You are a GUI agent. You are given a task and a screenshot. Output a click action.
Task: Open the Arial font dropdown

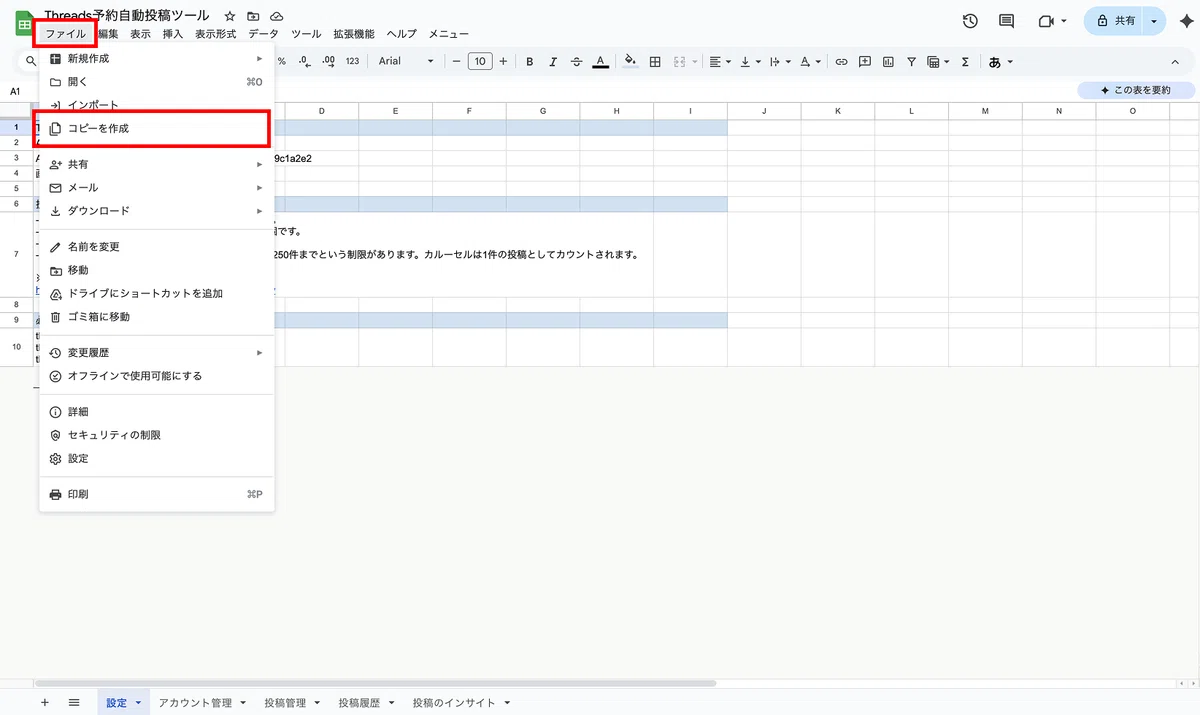tap(406, 61)
